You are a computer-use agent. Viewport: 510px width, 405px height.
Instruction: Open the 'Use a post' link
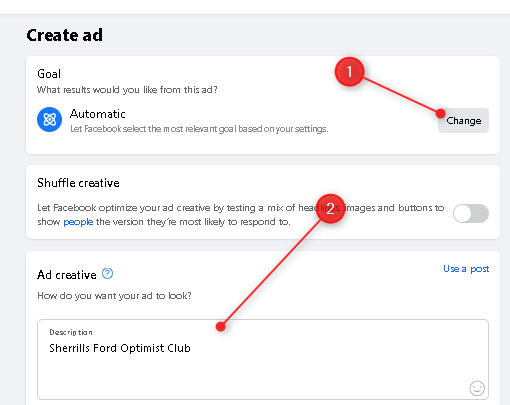pyautogui.click(x=466, y=269)
